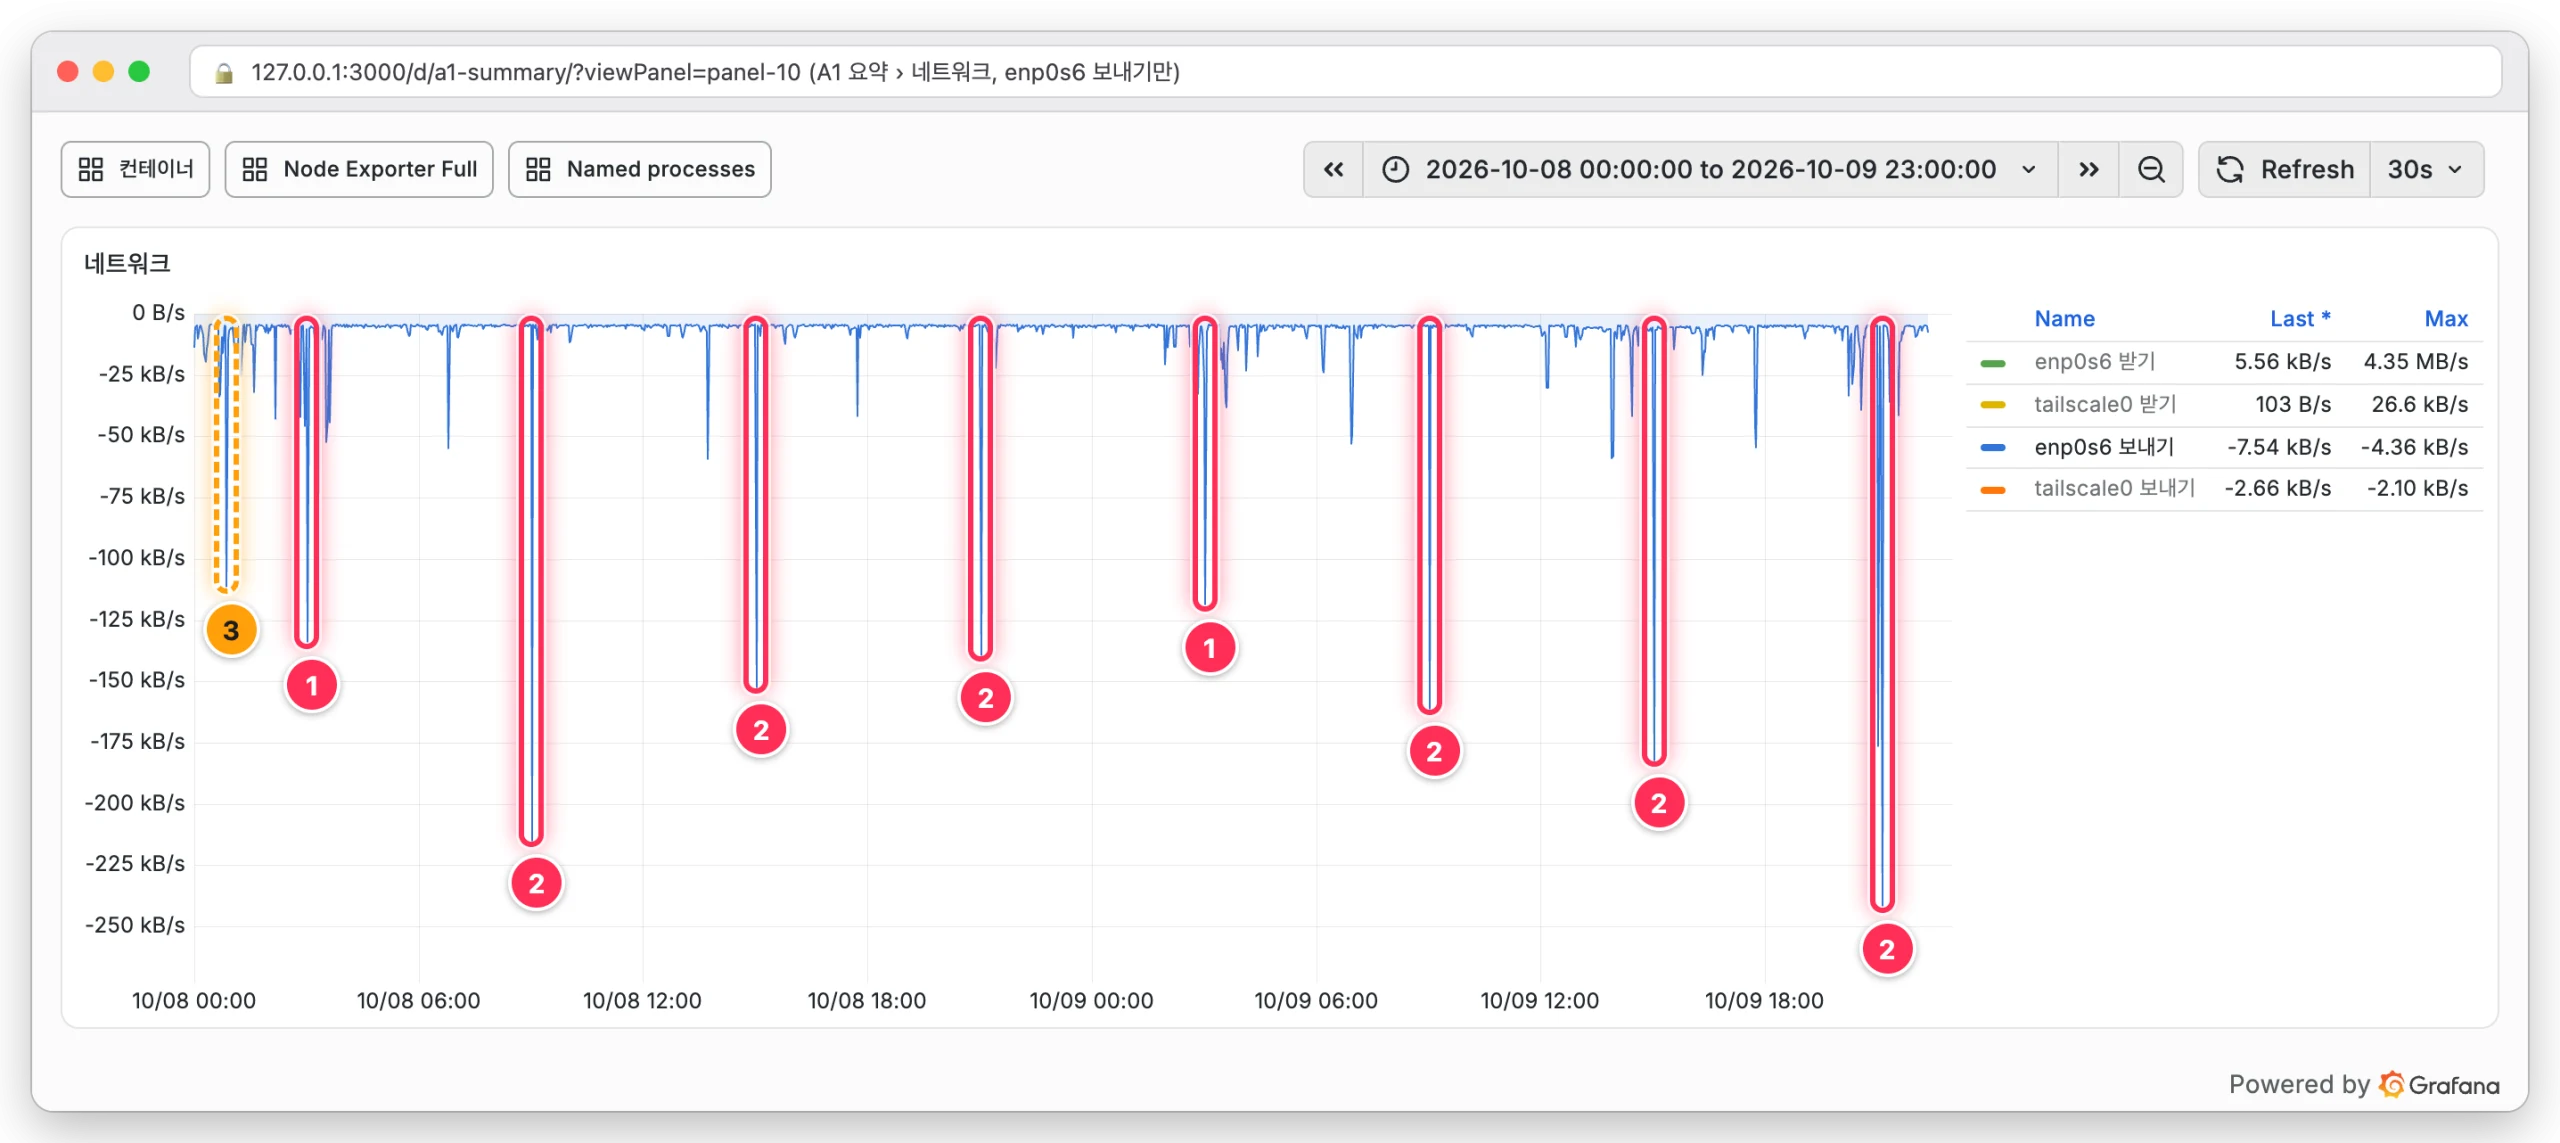The height and width of the screenshot is (1143, 2560).
Task: Click the clock icon in time picker
Action: (x=1396, y=169)
